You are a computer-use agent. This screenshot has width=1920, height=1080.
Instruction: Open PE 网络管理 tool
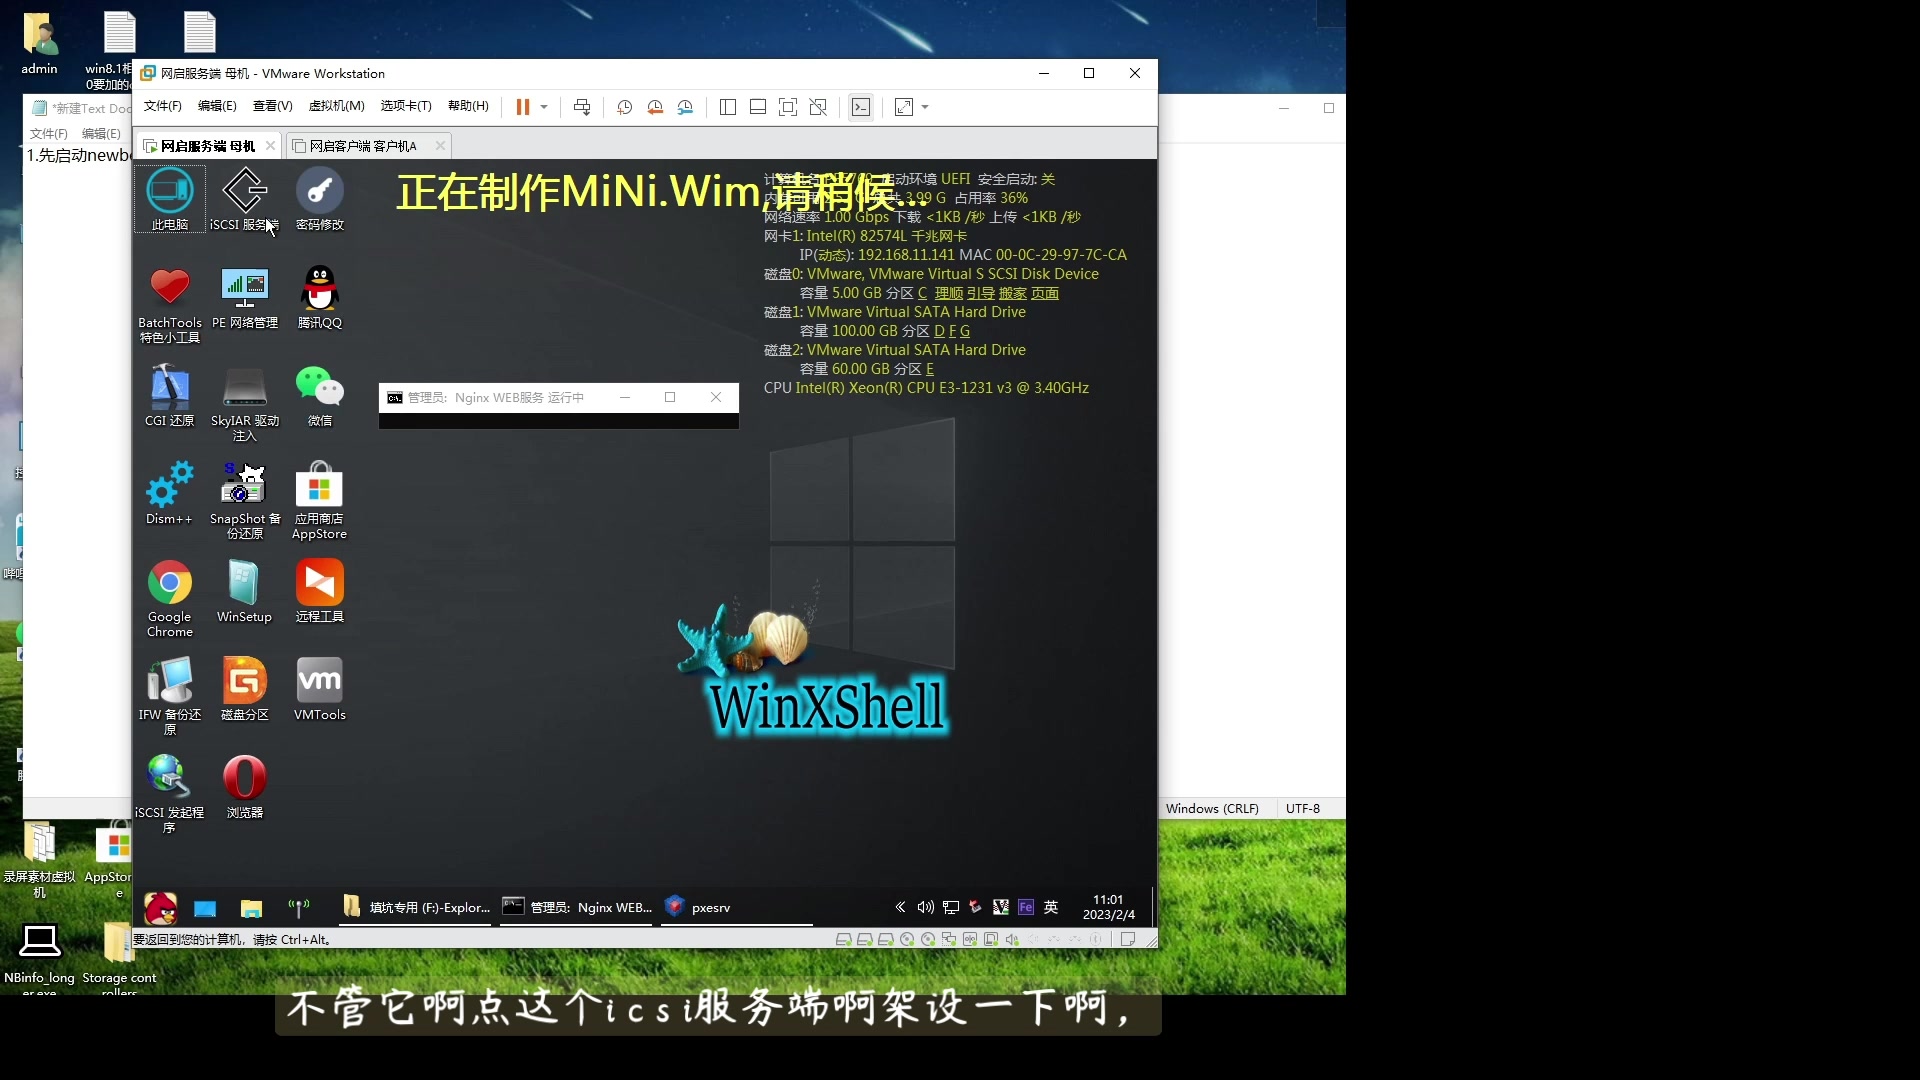pyautogui.click(x=244, y=290)
